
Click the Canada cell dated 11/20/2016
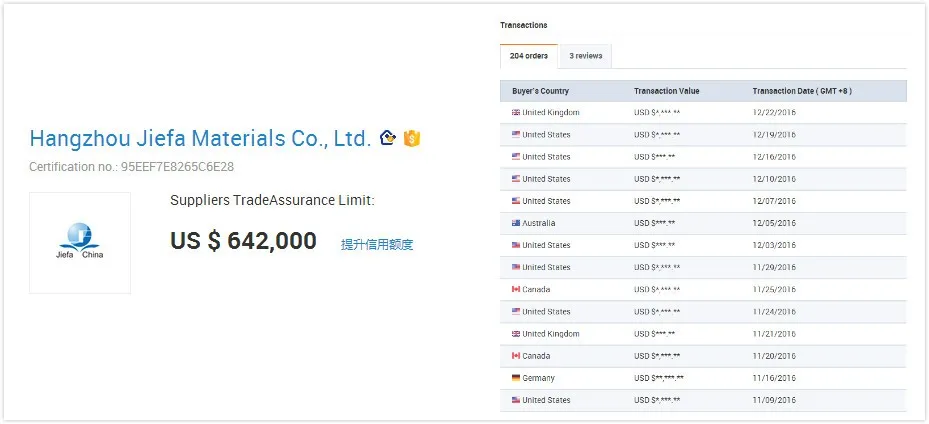[536, 356]
